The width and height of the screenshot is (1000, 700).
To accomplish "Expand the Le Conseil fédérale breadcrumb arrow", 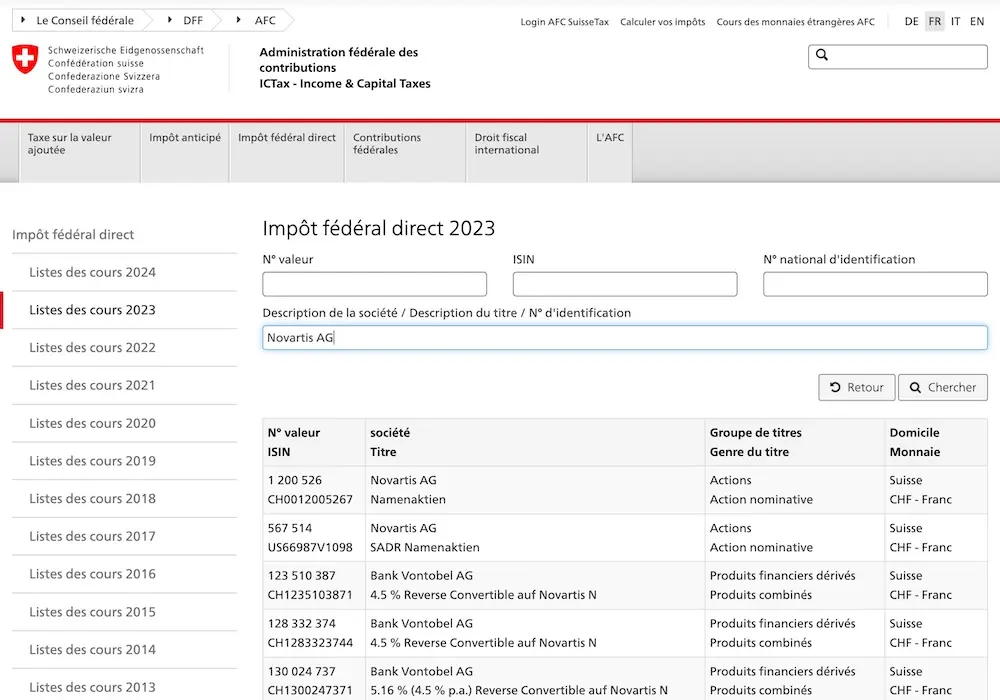I will pyautogui.click(x=21, y=20).
